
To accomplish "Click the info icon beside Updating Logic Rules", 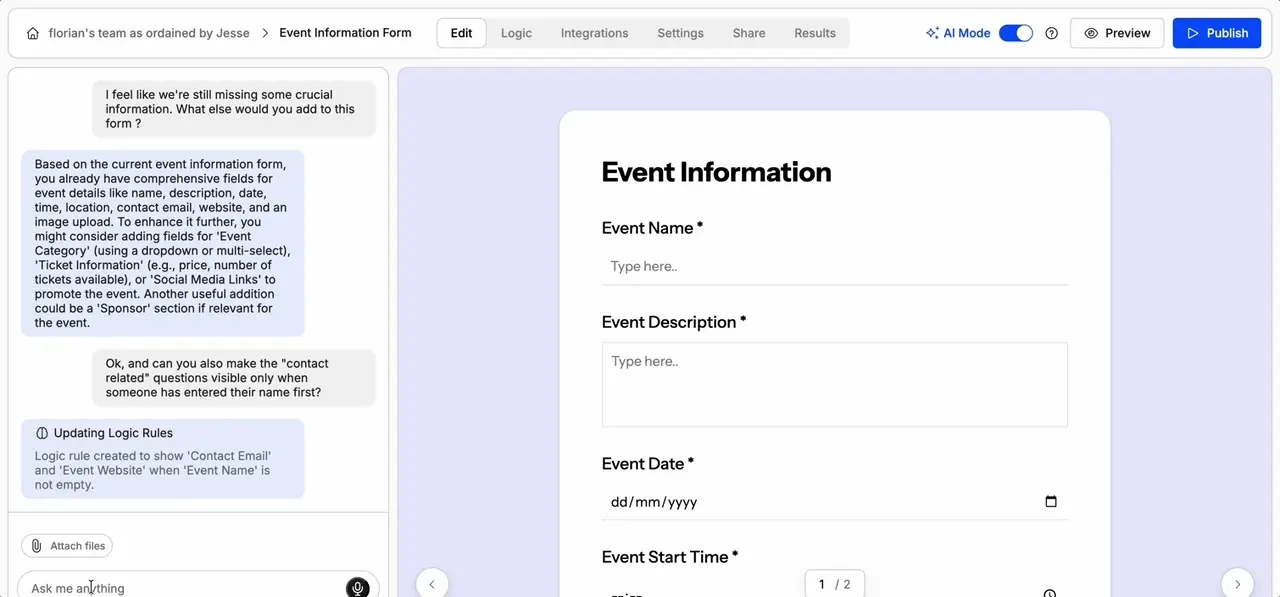I will coord(40,432).
